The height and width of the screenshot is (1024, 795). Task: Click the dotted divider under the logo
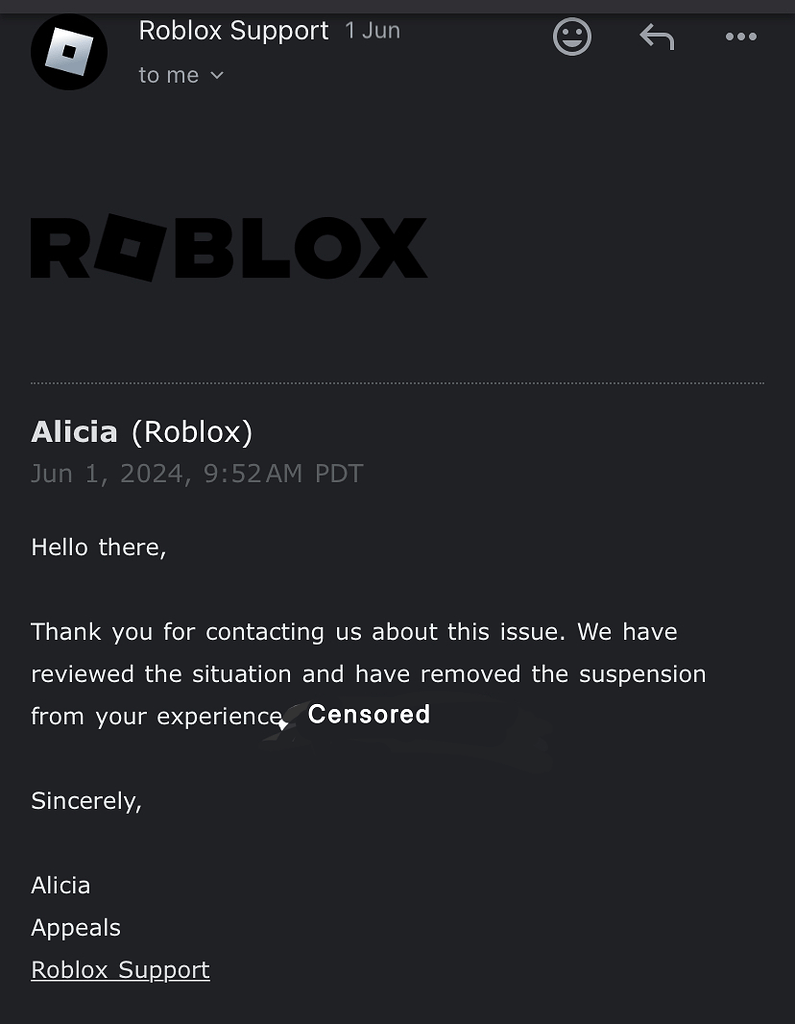pos(397,383)
